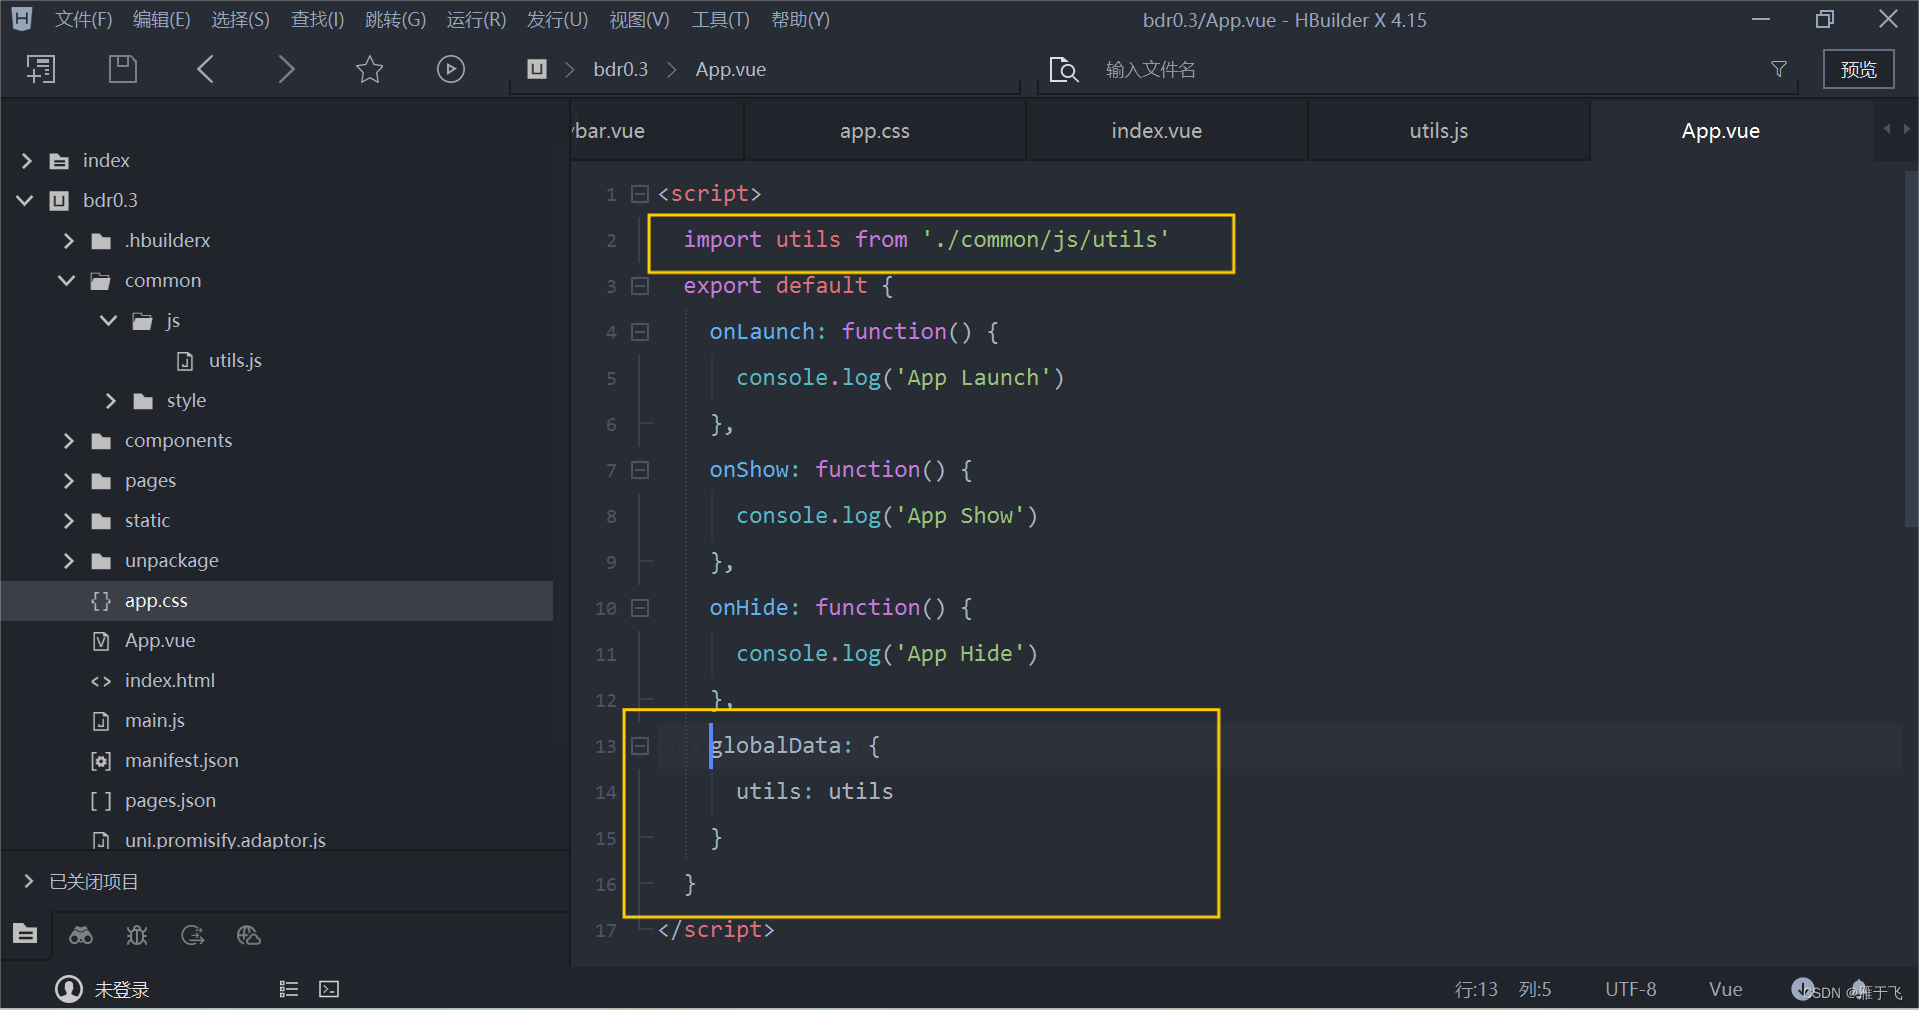
Task: Click the utils.js file icon in tree
Action: pos(185,361)
